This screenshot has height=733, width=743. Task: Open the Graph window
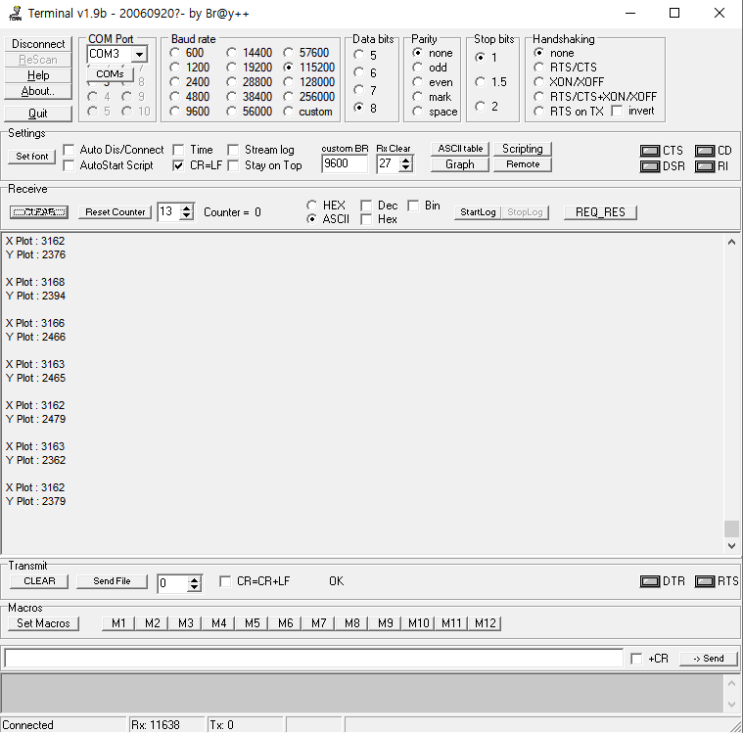[x=460, y=164]
